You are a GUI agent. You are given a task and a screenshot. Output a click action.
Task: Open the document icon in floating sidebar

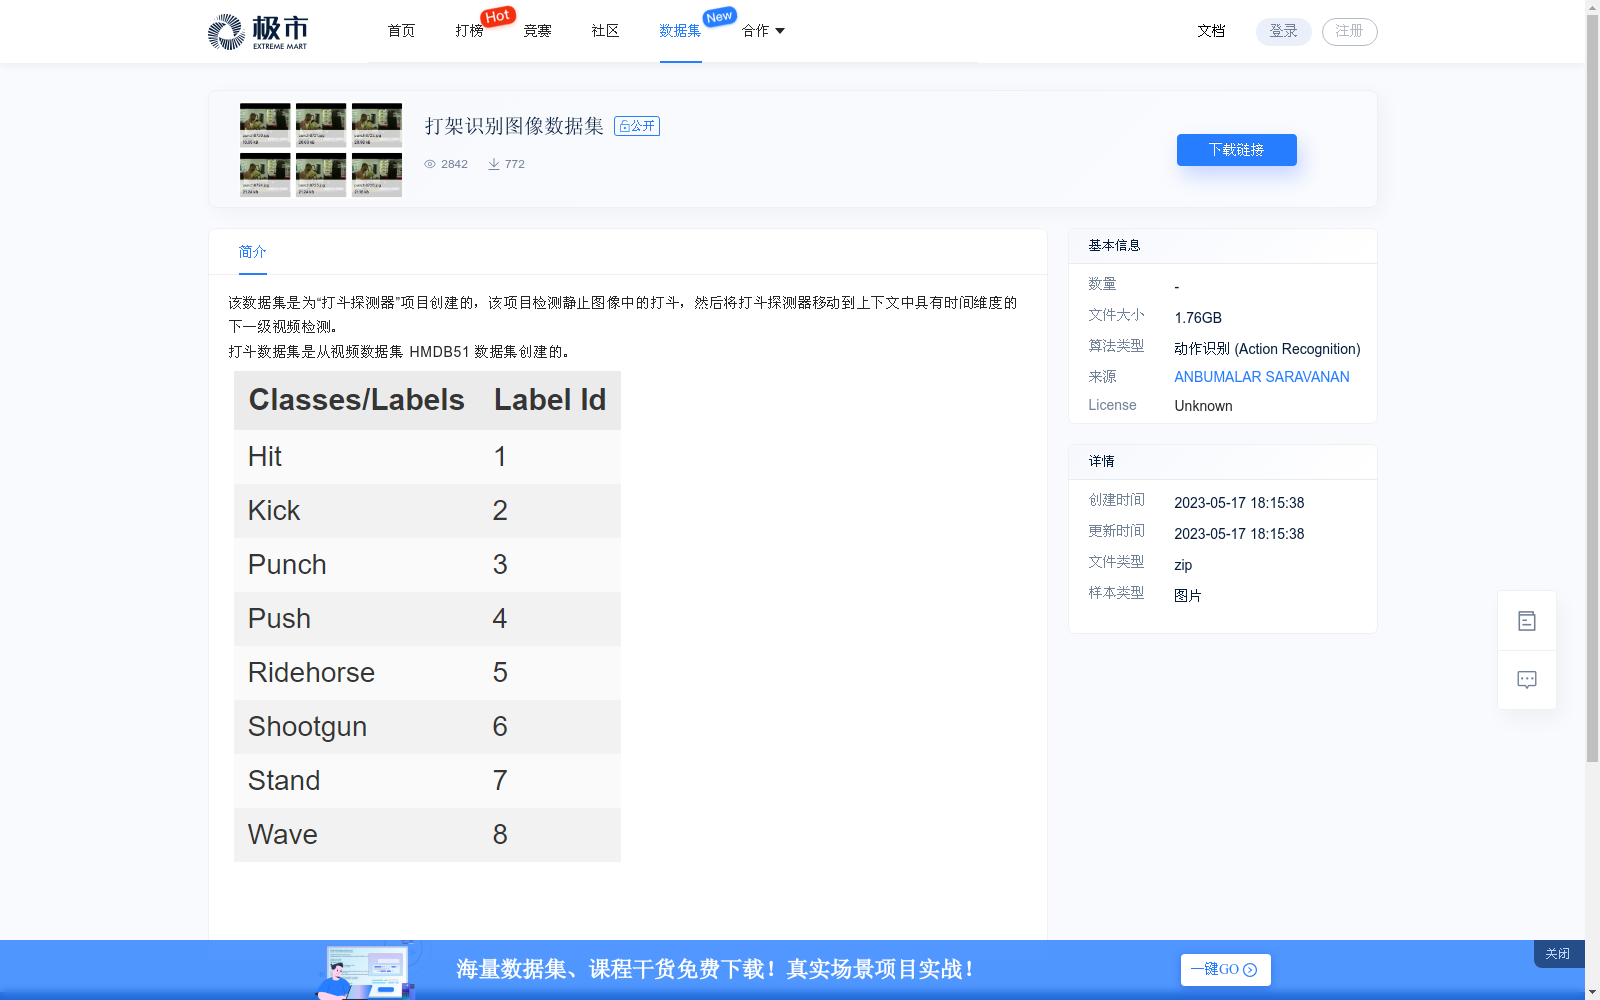1527,621
